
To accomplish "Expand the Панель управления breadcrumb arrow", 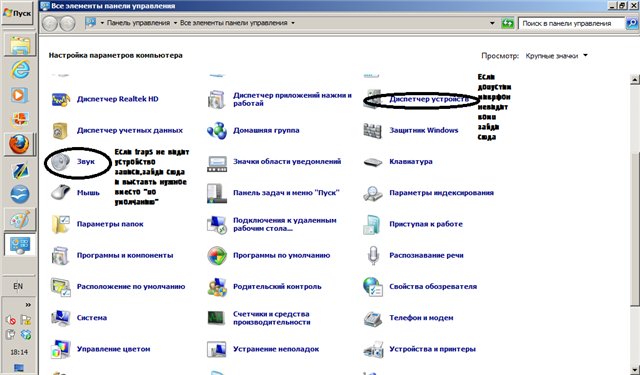I will click(176, 23).
